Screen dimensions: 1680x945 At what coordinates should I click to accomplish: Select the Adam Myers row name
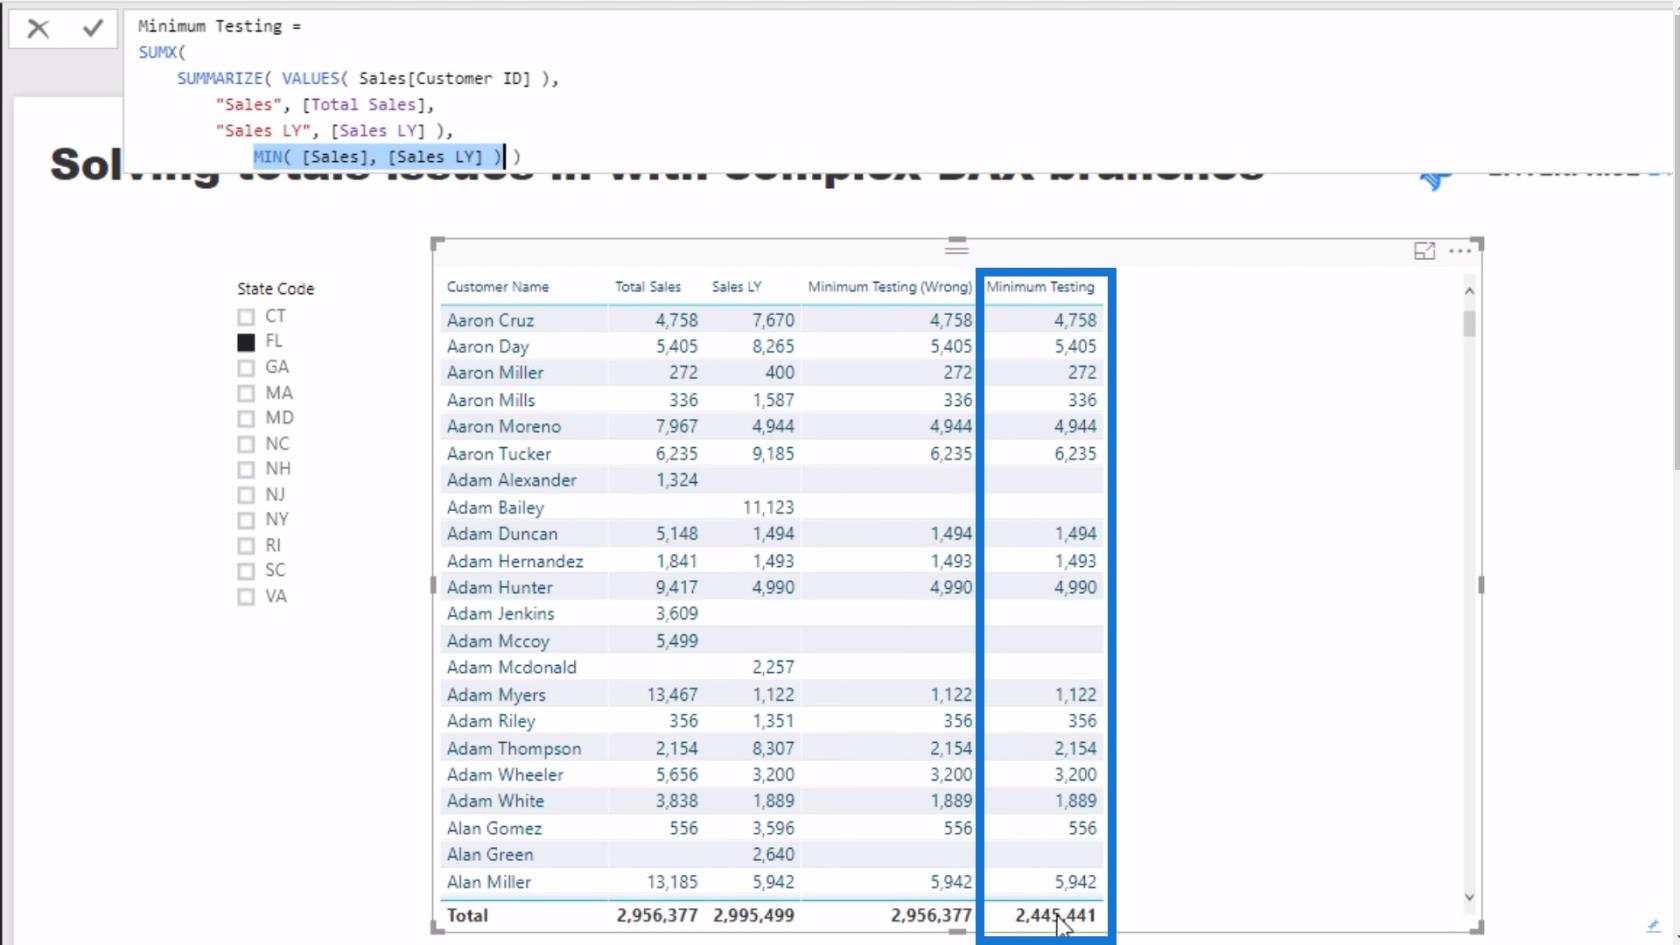[x=496, y=694]
